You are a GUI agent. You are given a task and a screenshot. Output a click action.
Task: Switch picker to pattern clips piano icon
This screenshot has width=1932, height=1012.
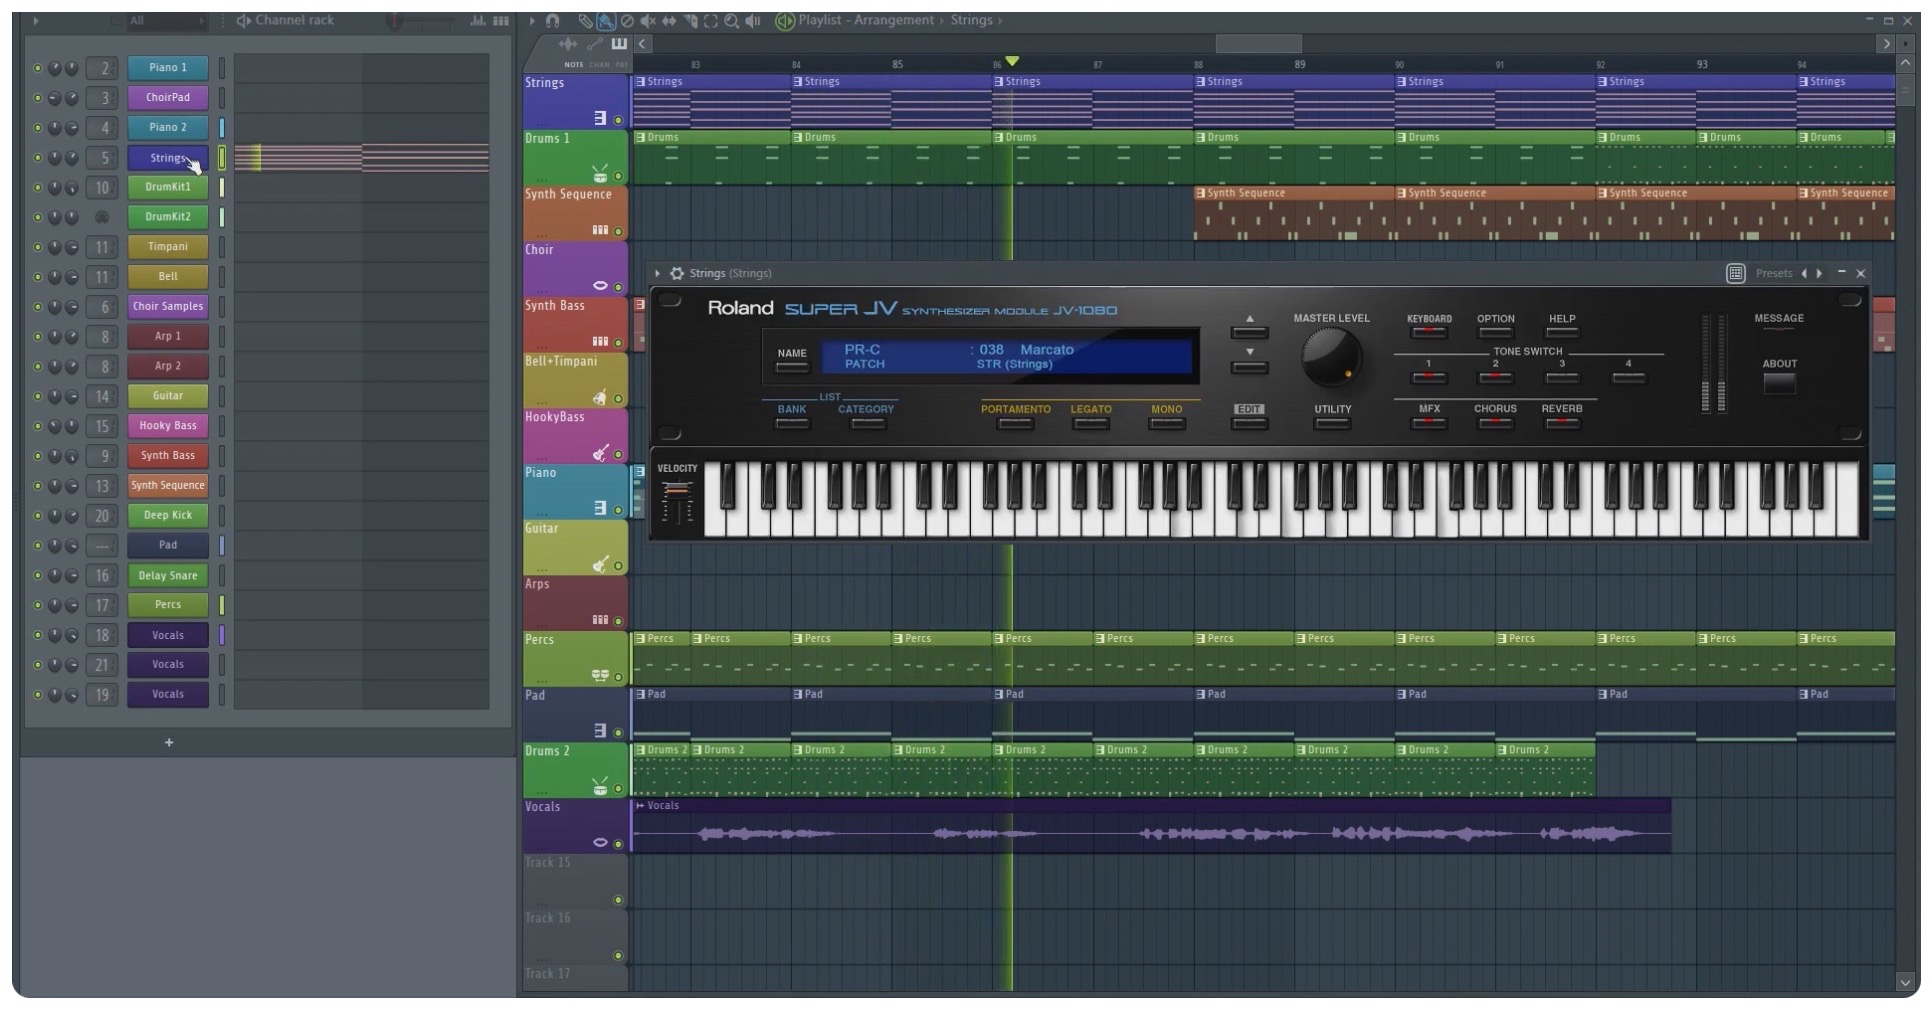[x=619, y=44]
